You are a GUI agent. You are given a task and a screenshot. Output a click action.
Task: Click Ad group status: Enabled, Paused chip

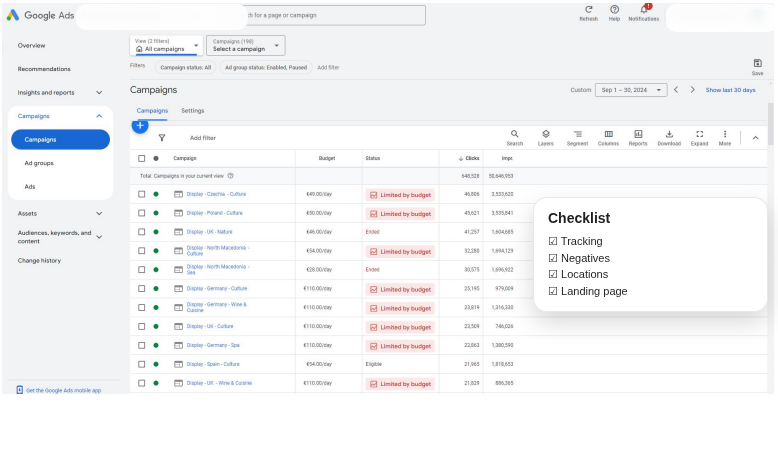point(266,67)
